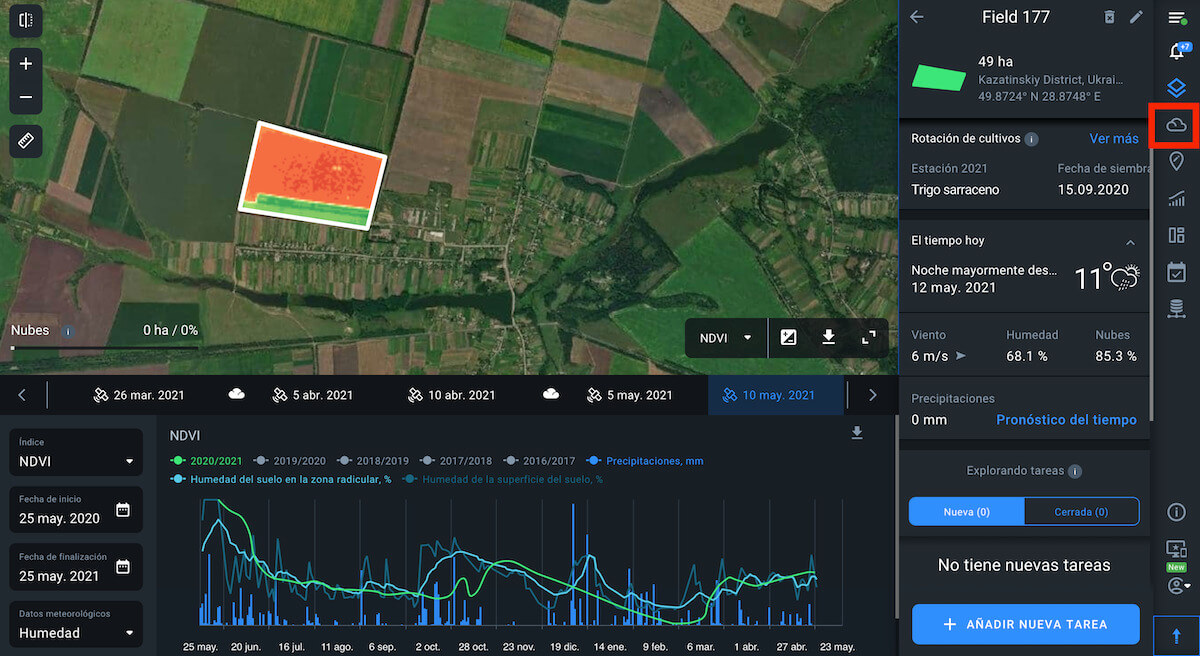
Task: Select the ruler measurement tool
Action: (26, 141)
